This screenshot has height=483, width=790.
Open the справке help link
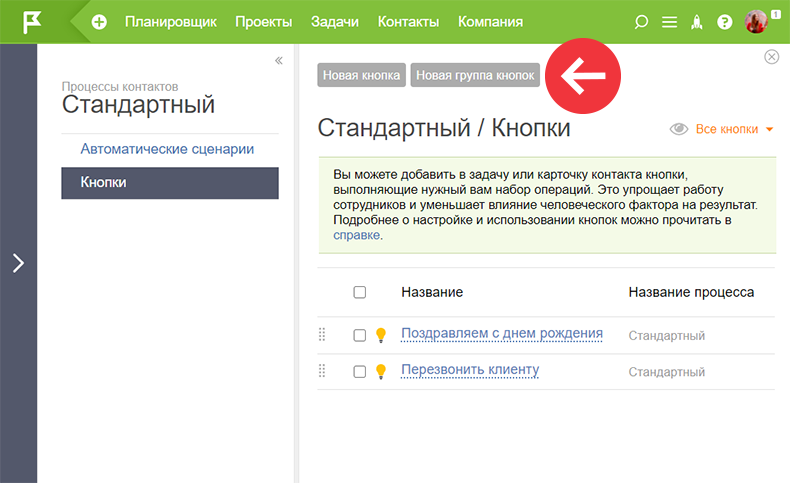click(x=357, y=235)
